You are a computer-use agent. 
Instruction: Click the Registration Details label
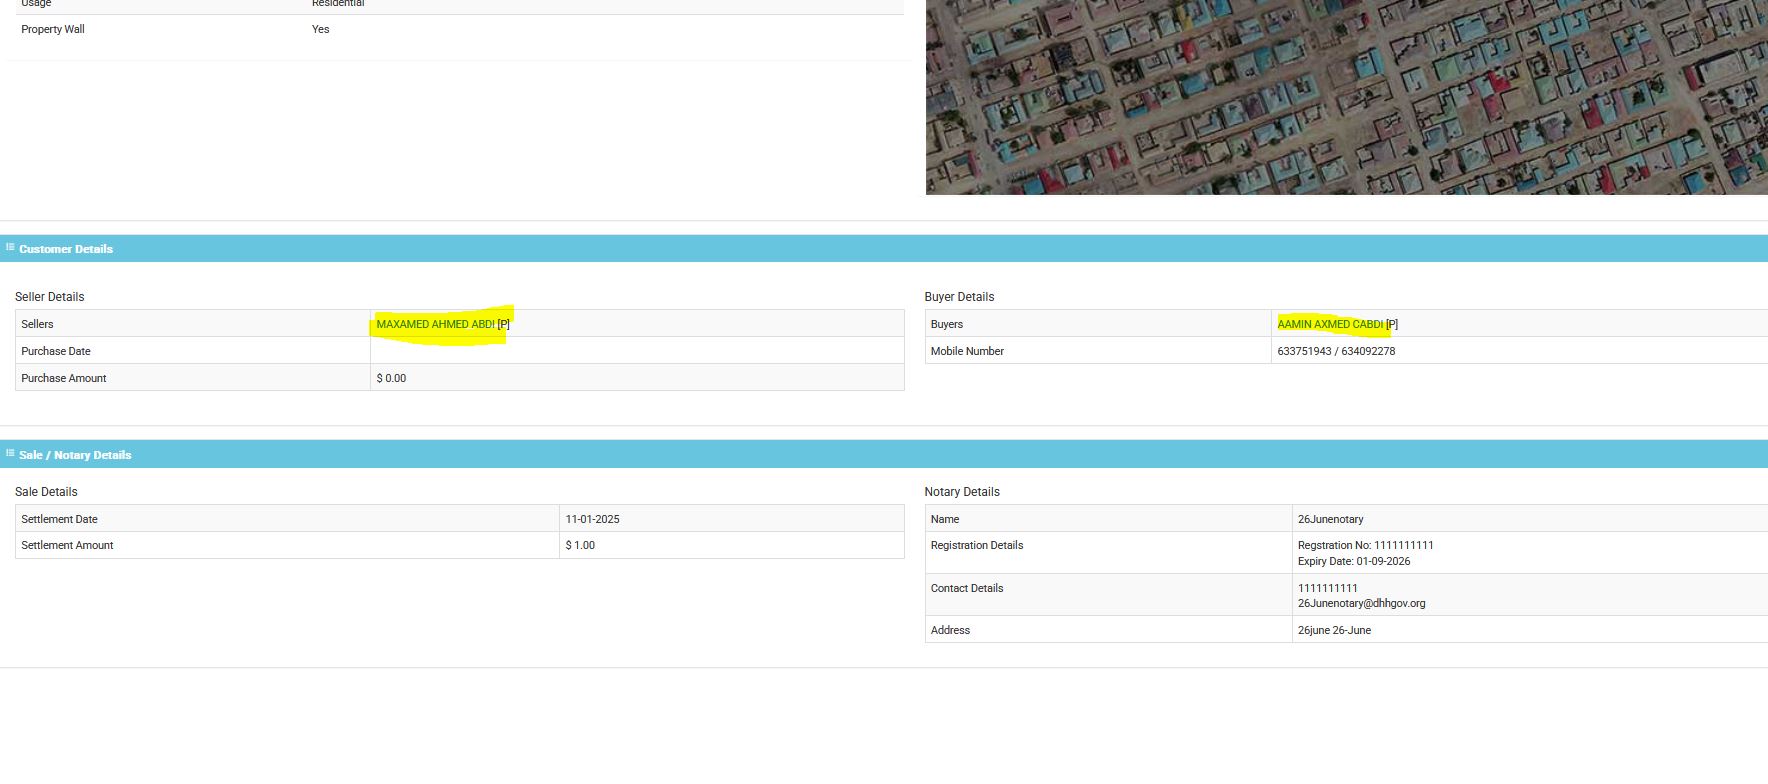[x=977, y=545]
